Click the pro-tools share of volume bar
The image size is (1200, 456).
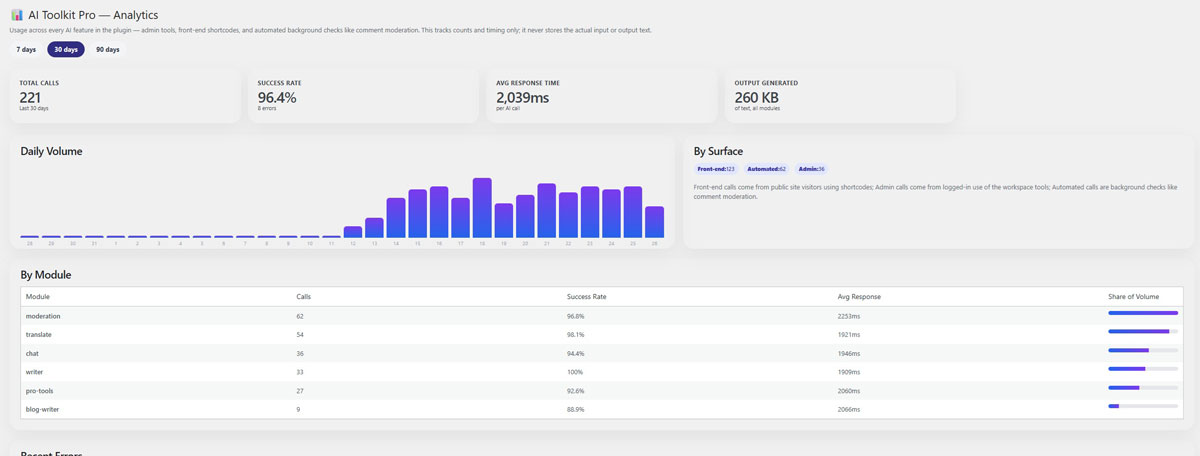click(1143, 387)
